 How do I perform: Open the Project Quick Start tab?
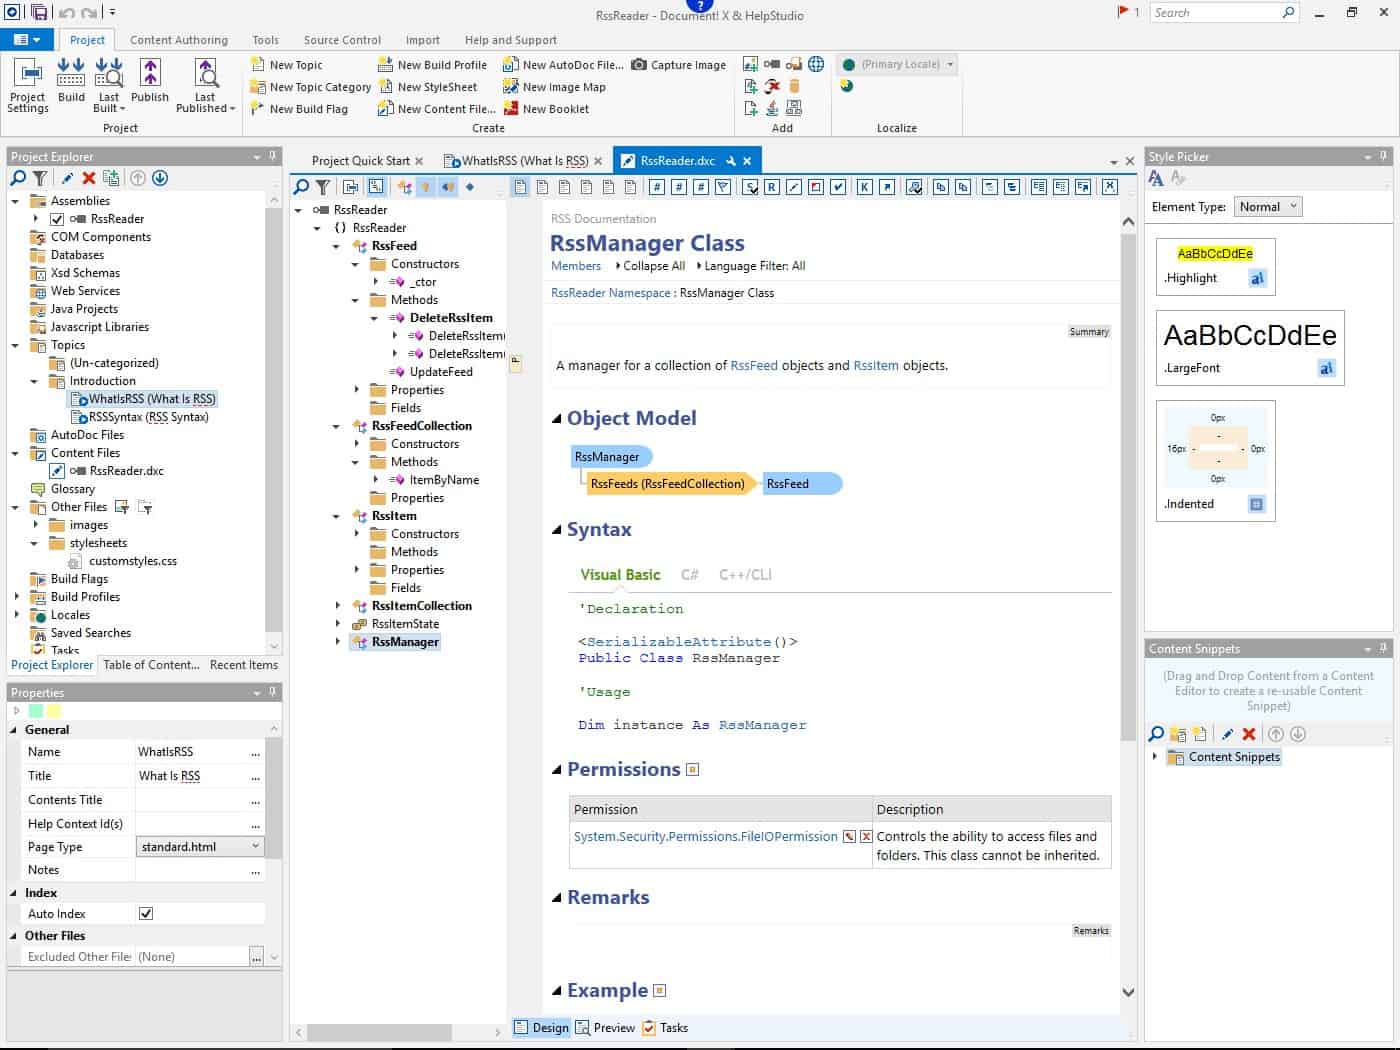[361, 161]
